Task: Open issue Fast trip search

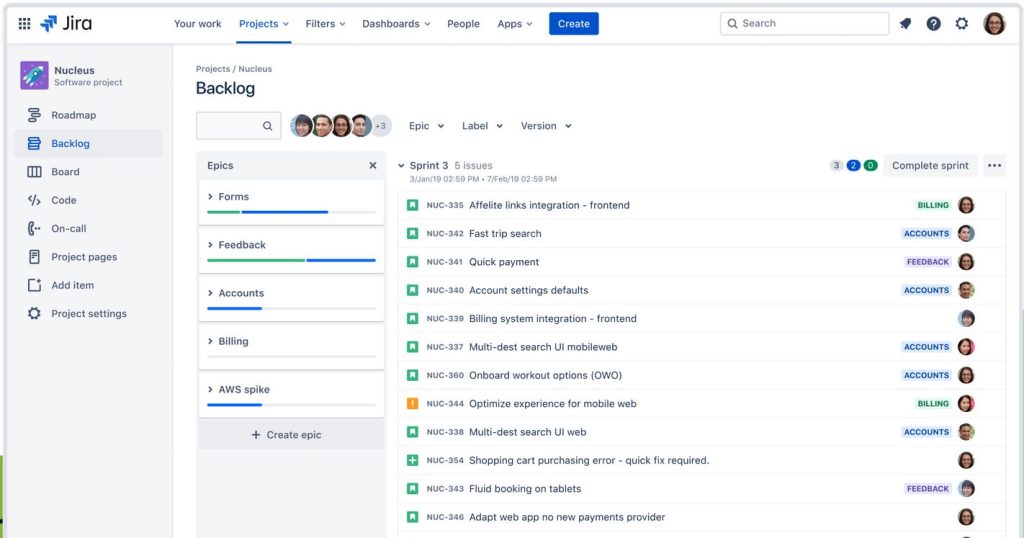Action: click(x=505, y=233)
